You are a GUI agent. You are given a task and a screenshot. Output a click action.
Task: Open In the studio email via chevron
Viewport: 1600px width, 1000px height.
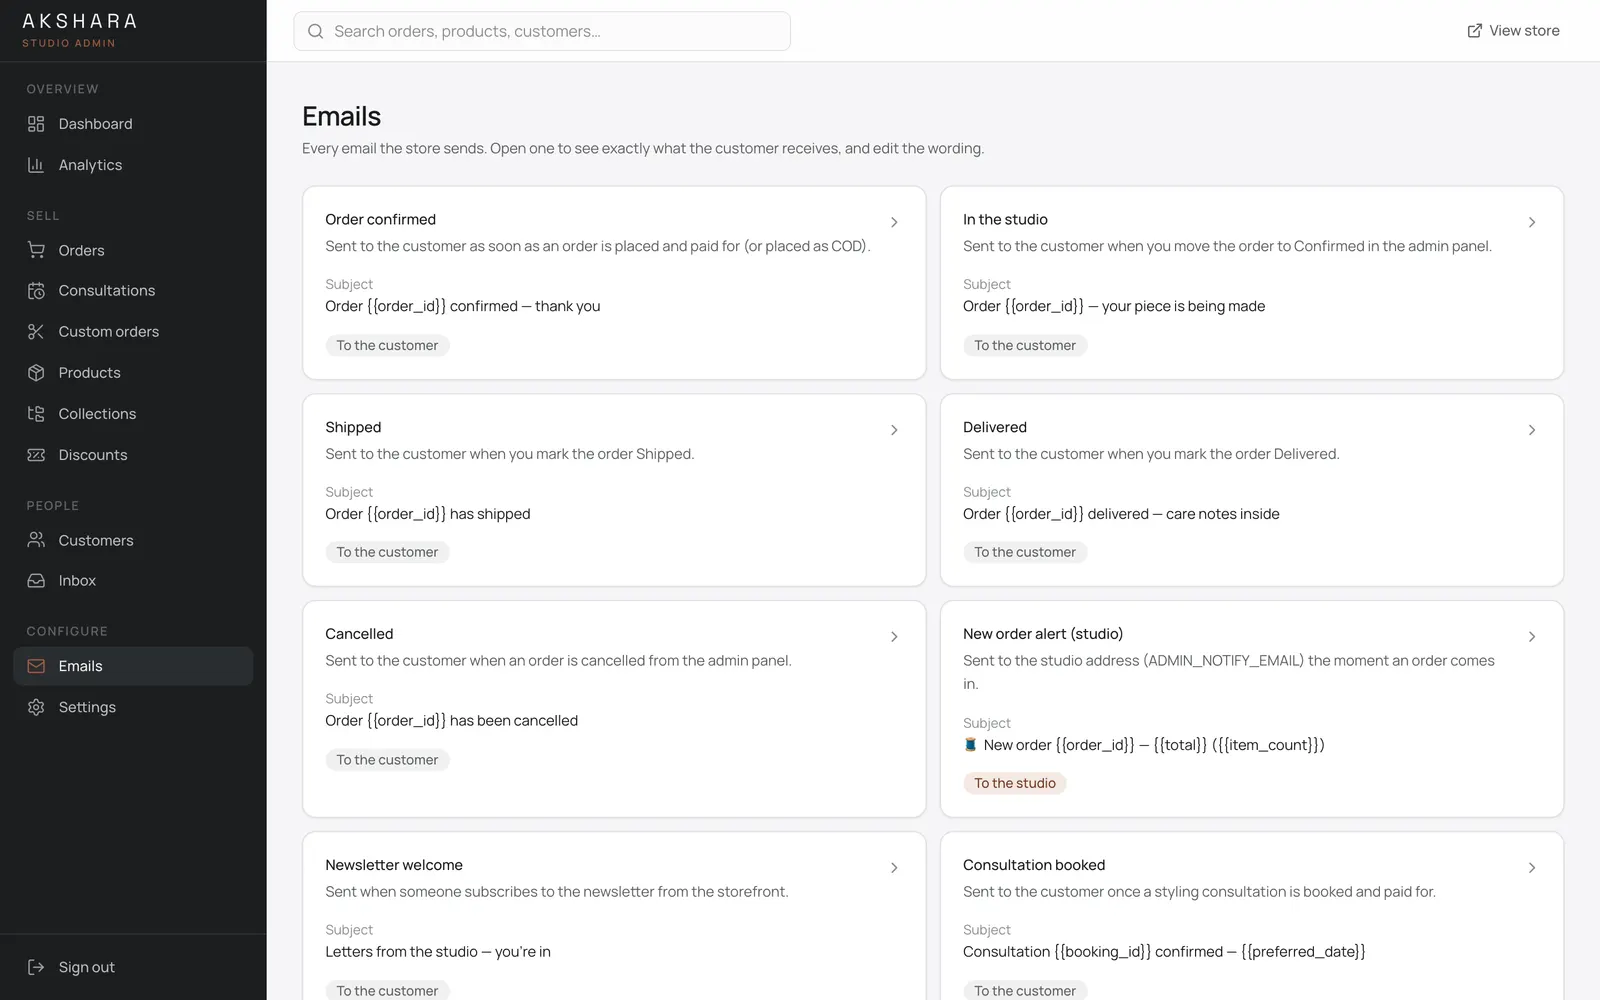[x=1532, y=222]
